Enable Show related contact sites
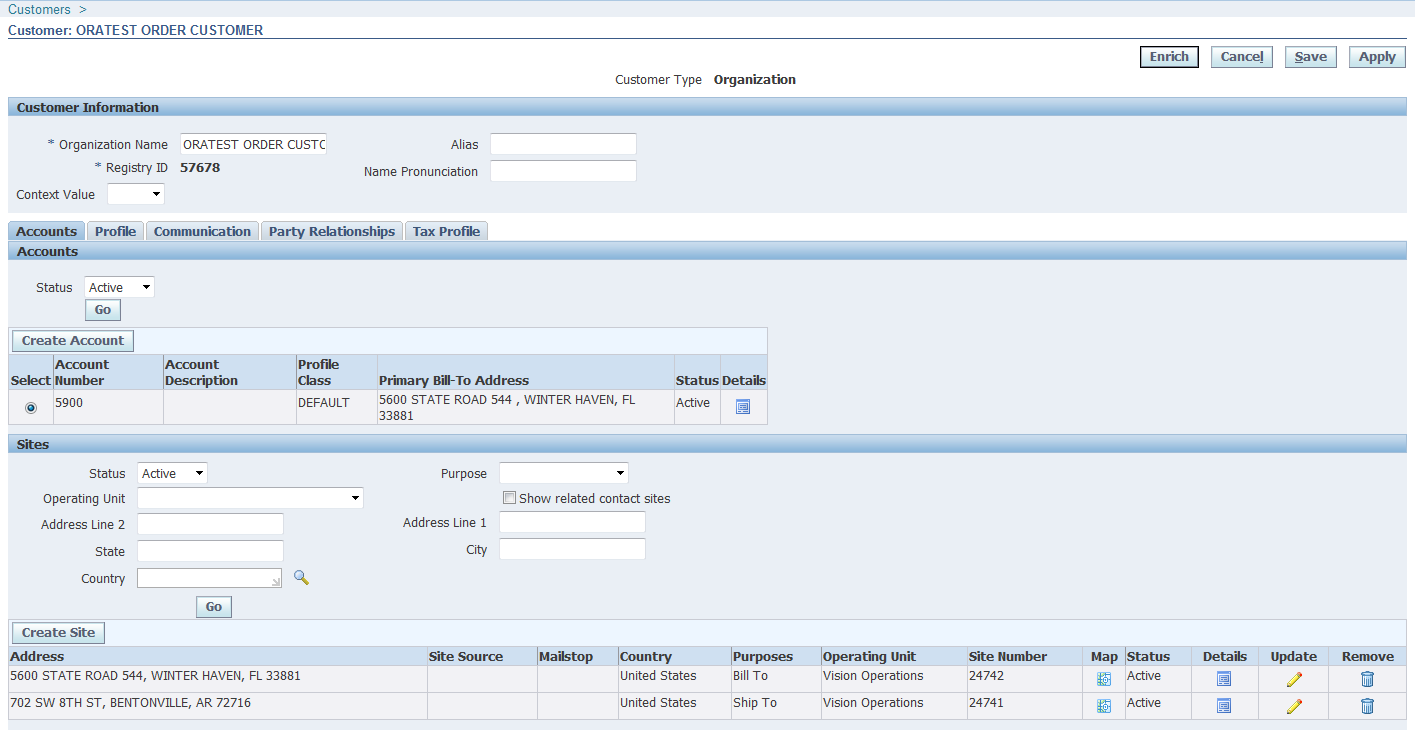Image resolution: width=1415 pixels, height=730 pixels. pyautogui.click(x=509, y=497)
